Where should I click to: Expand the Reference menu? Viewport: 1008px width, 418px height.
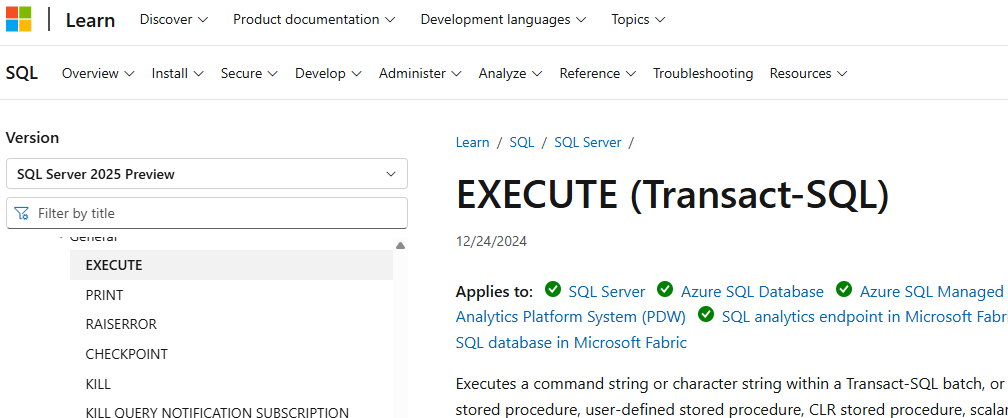598,73
